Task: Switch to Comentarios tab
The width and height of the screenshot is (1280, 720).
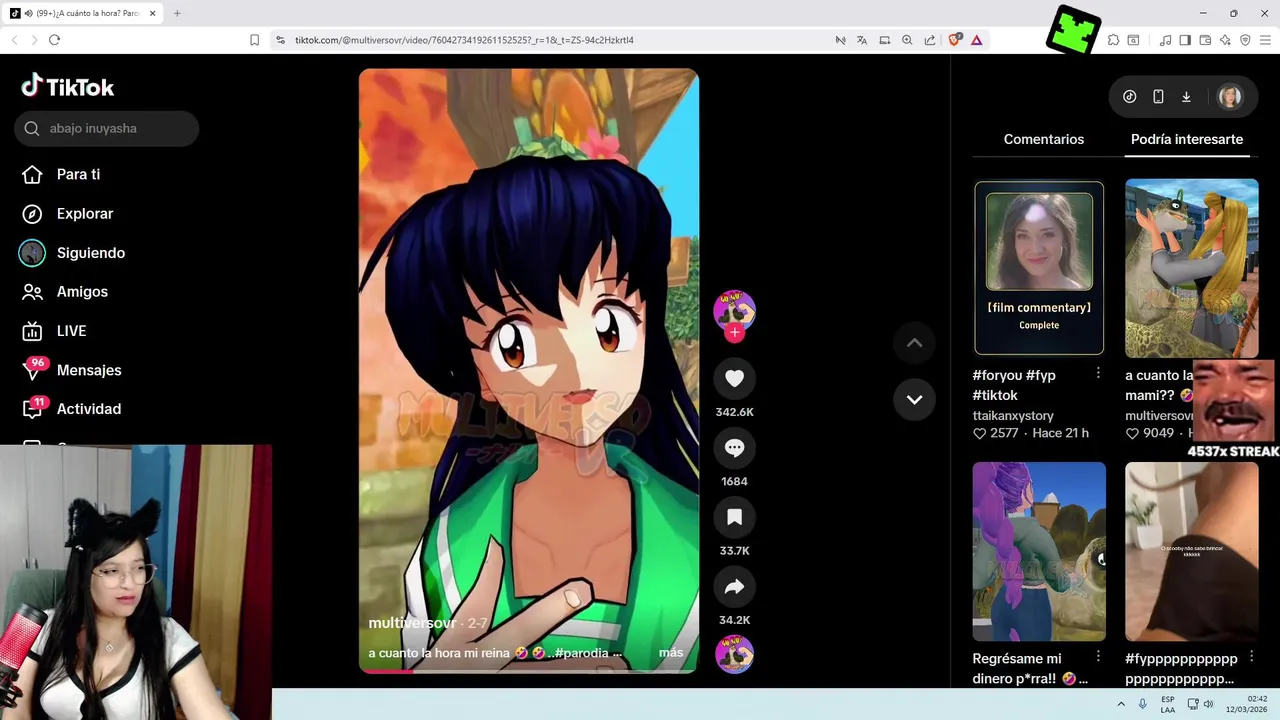Action: point(1043,139)
